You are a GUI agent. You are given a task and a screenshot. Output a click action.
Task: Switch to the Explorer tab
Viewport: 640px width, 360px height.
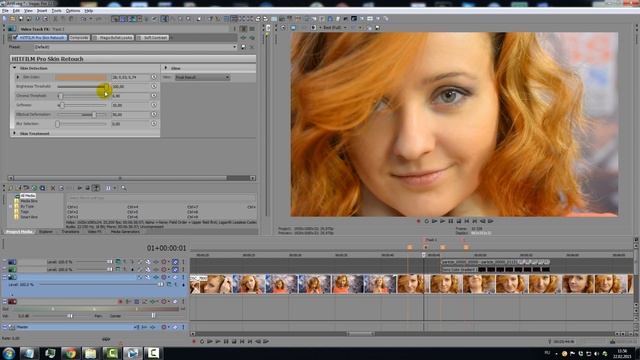click(46, 231)
